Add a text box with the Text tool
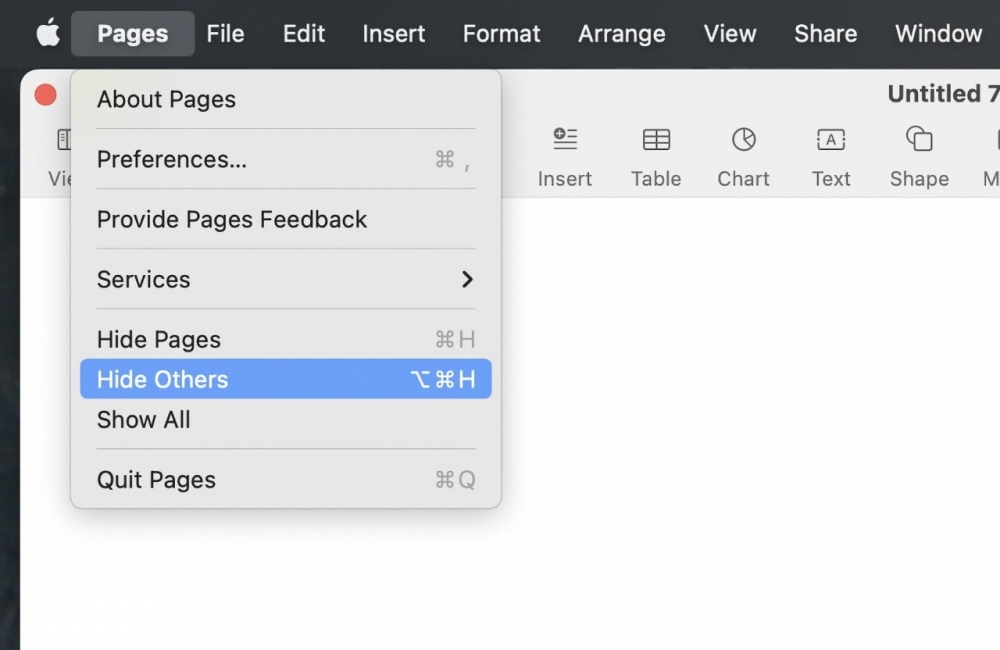The height and width of the screenshot is (650, 1000). (830, 140)
